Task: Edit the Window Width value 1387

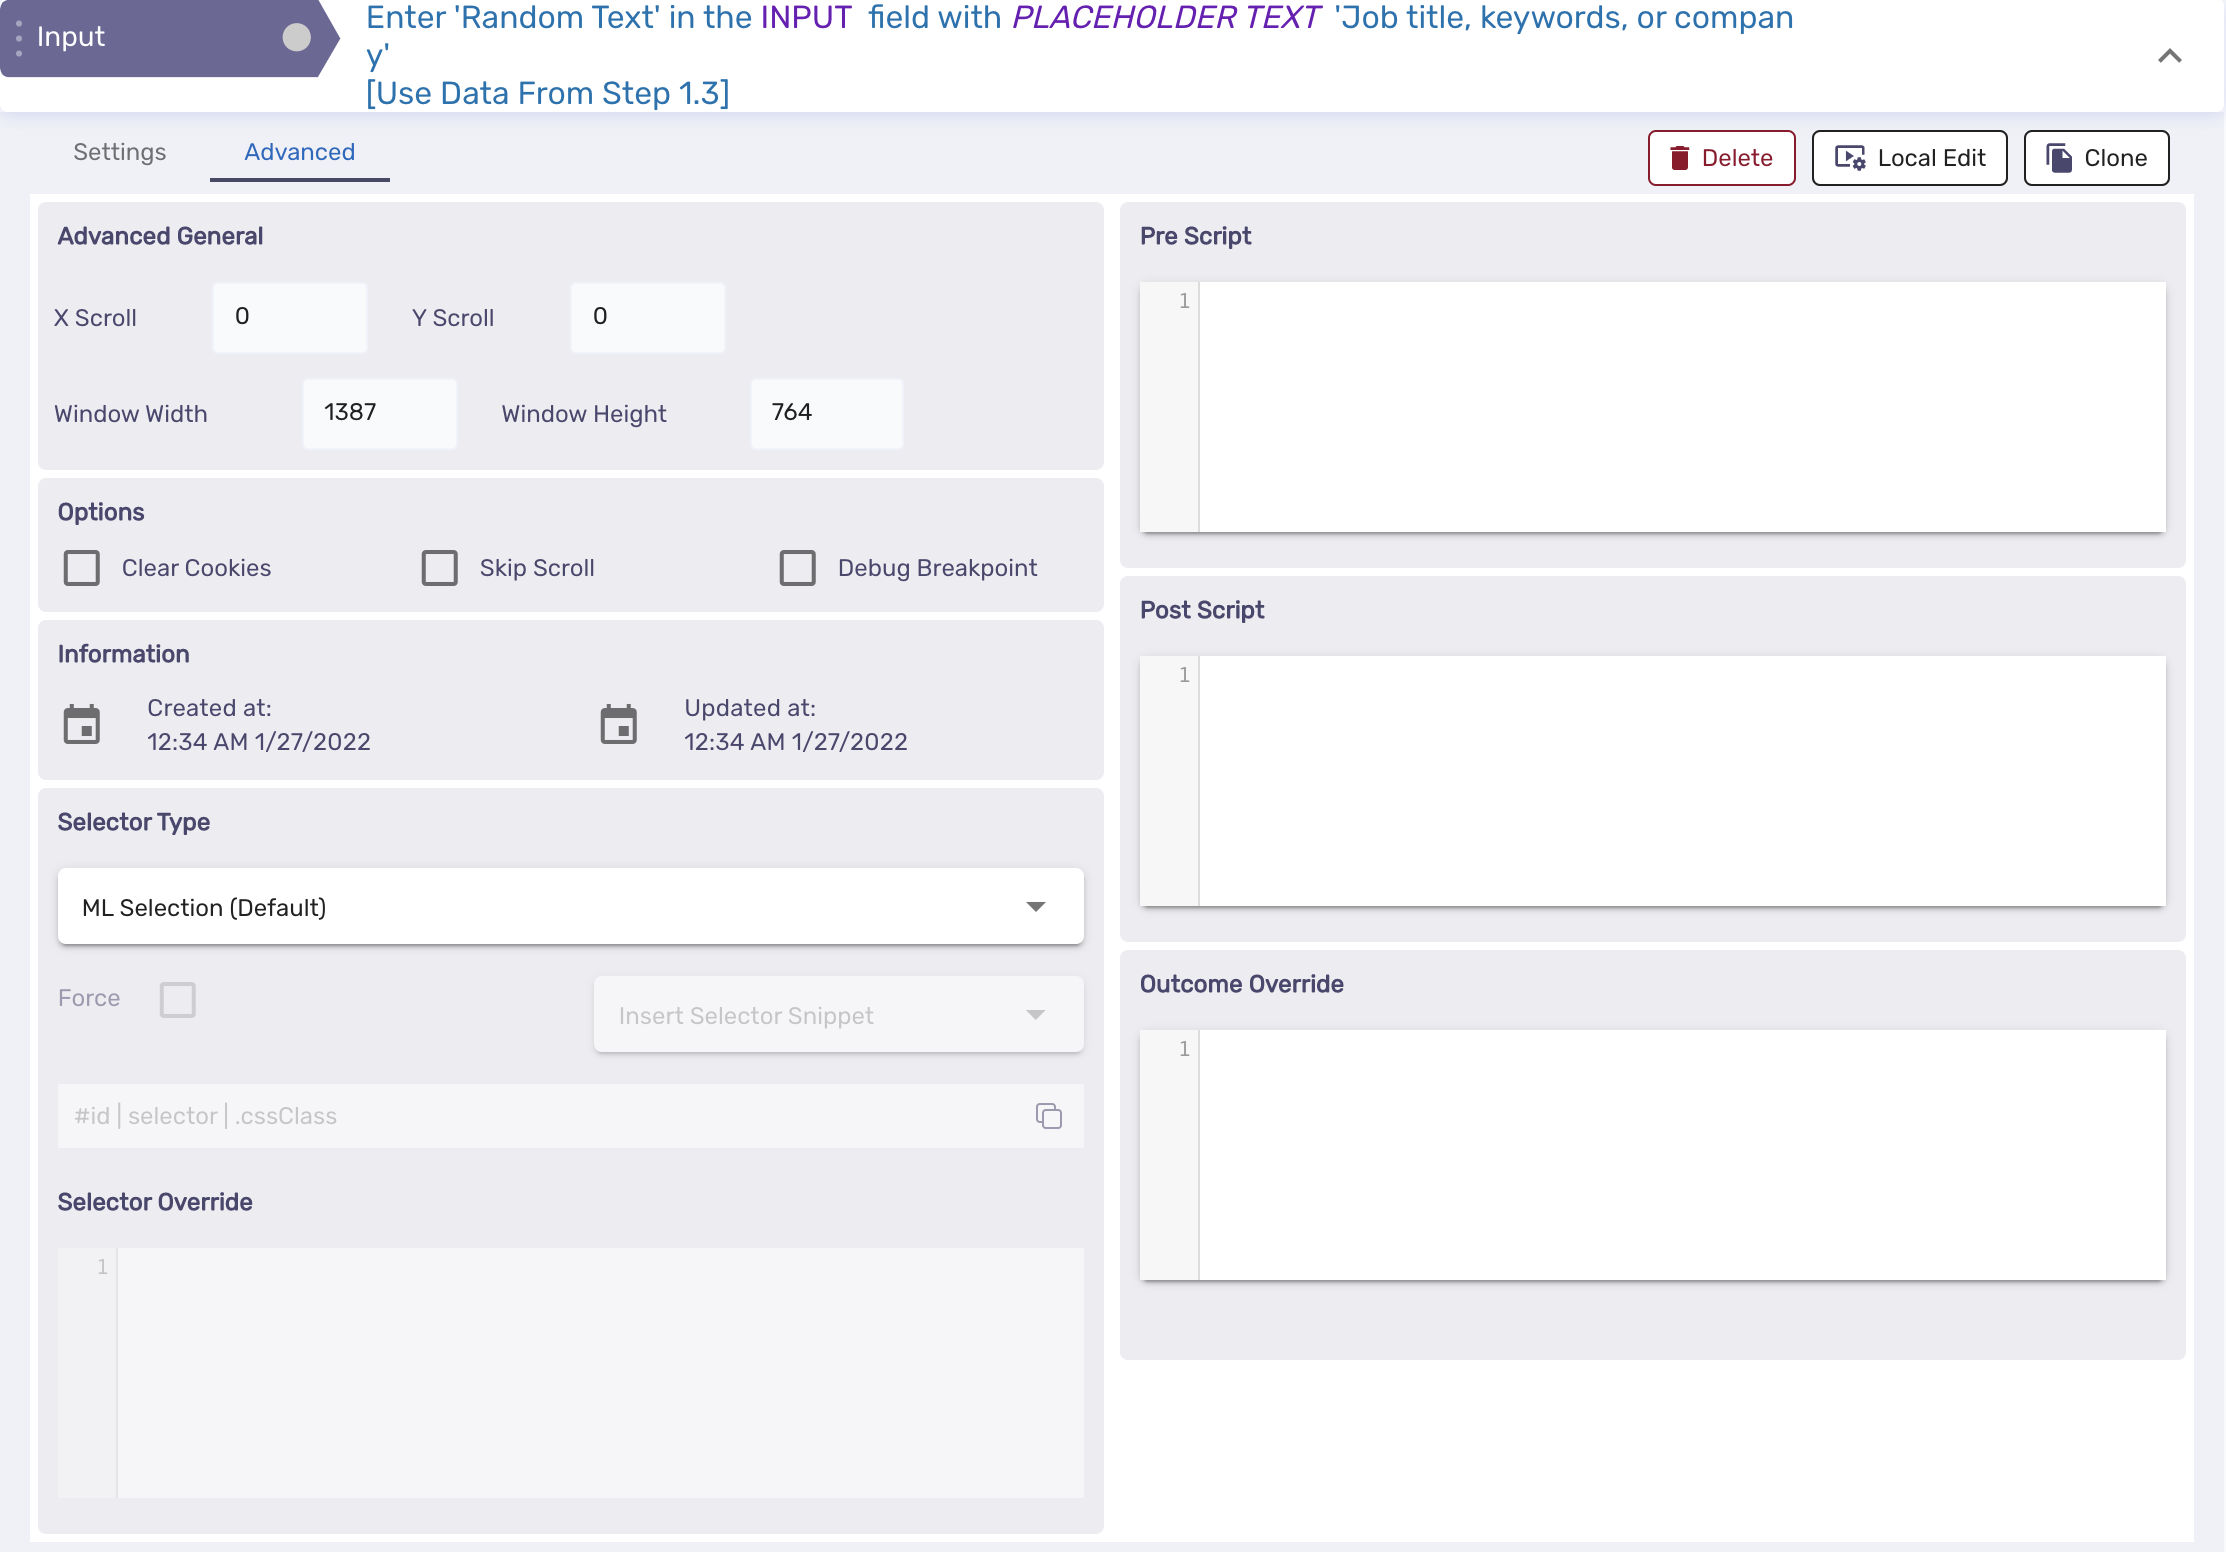Action: (379, 413)
